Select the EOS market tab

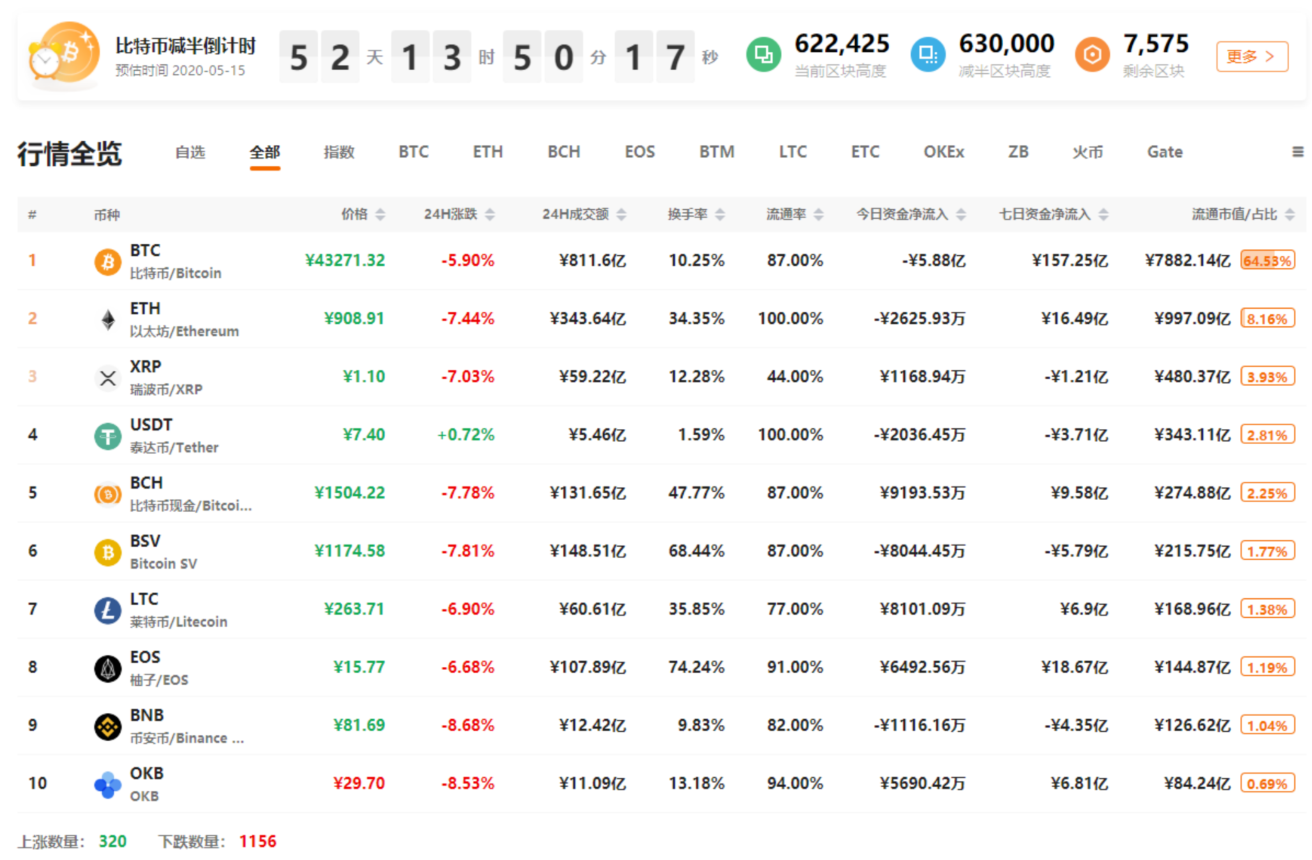click(640, 152)
